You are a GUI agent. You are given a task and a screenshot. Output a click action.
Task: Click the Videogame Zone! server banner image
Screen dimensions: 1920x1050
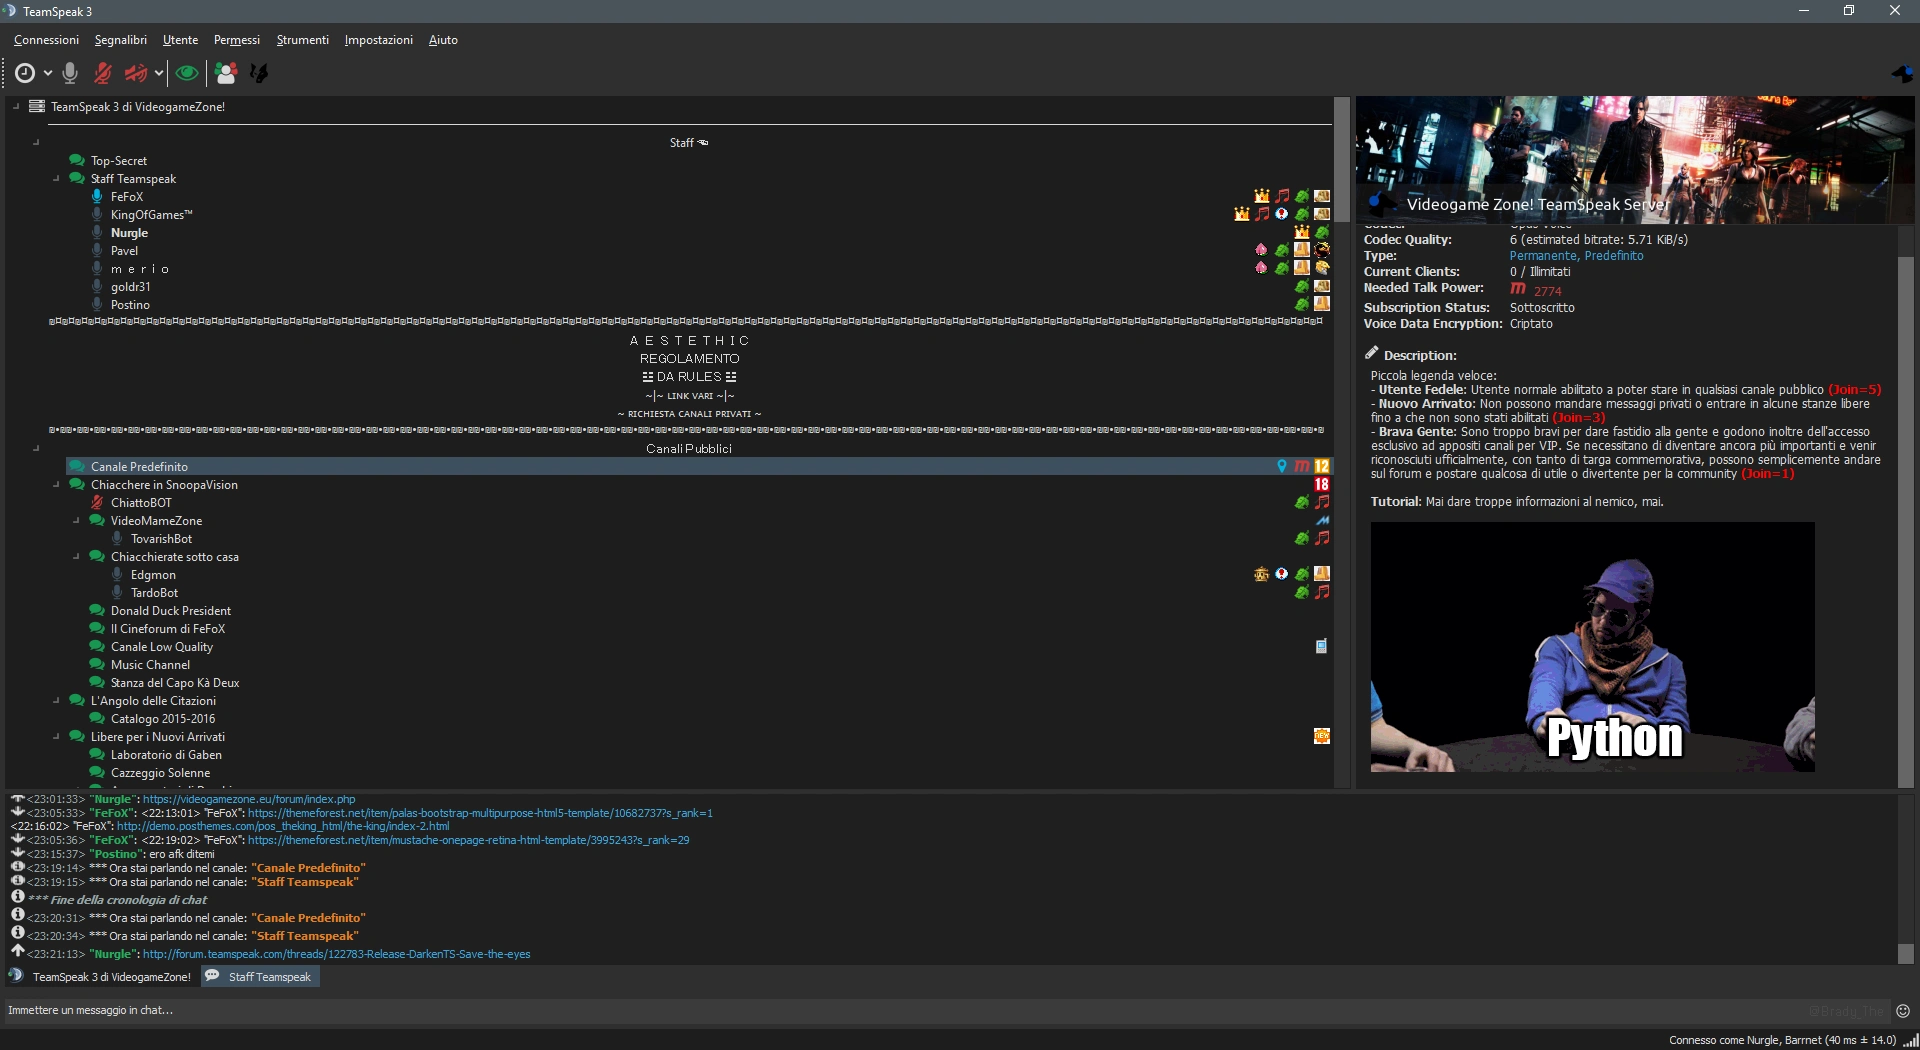(x=1635, y=160)
